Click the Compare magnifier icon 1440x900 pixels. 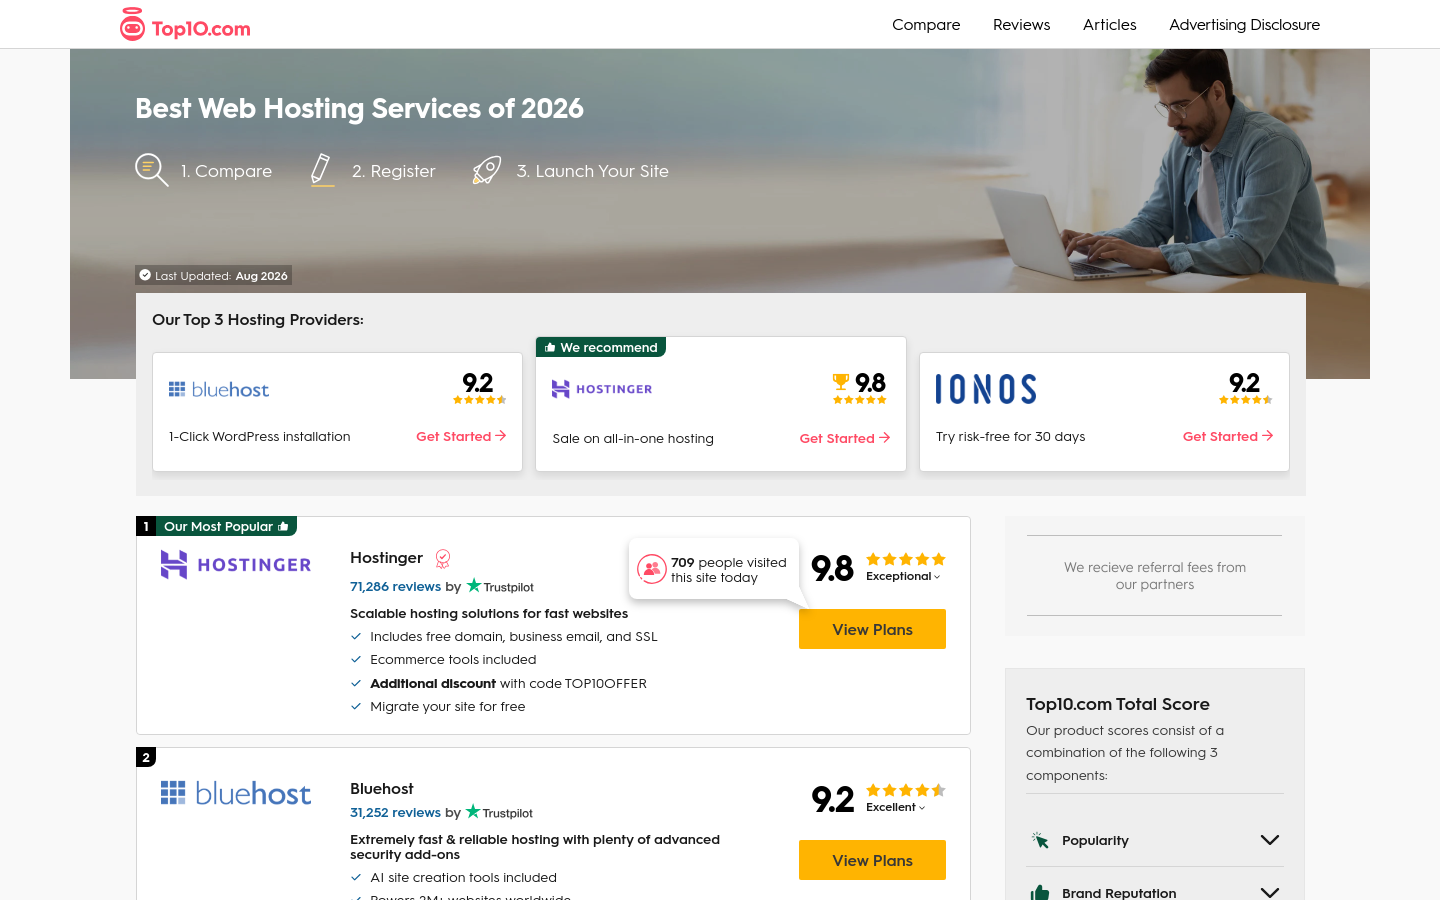(152, 170)
